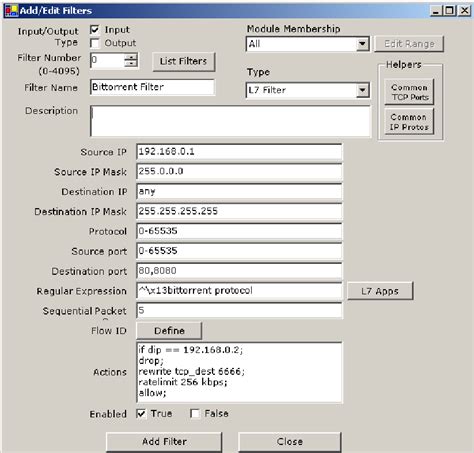Close the window via title bar X
The width and height of the screenshot is (474, 453).
pyautogui.click(x=464, y=11)
